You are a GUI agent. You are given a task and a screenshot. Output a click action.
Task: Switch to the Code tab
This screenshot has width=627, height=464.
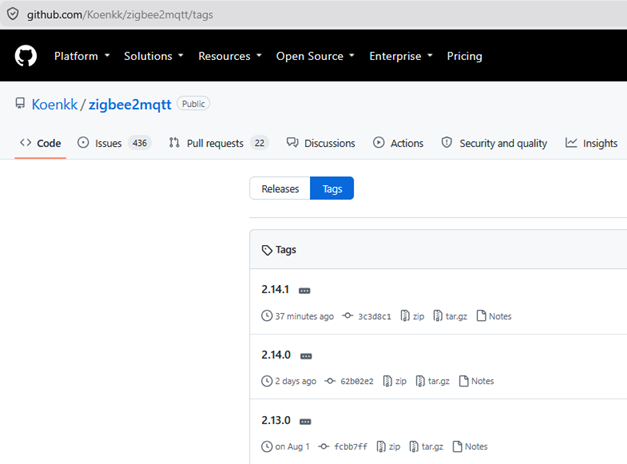tap(40, 143)
